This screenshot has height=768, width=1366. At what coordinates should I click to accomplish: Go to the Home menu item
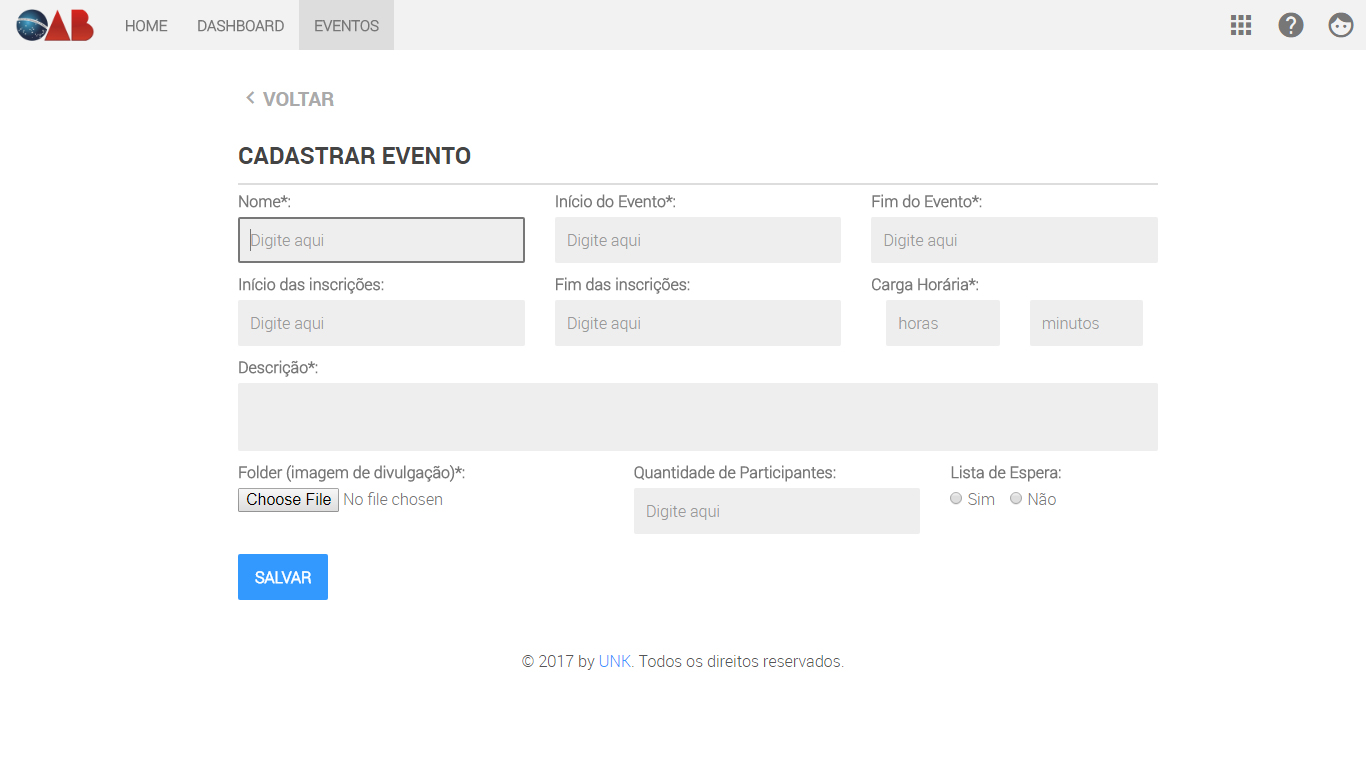point(146,26)
